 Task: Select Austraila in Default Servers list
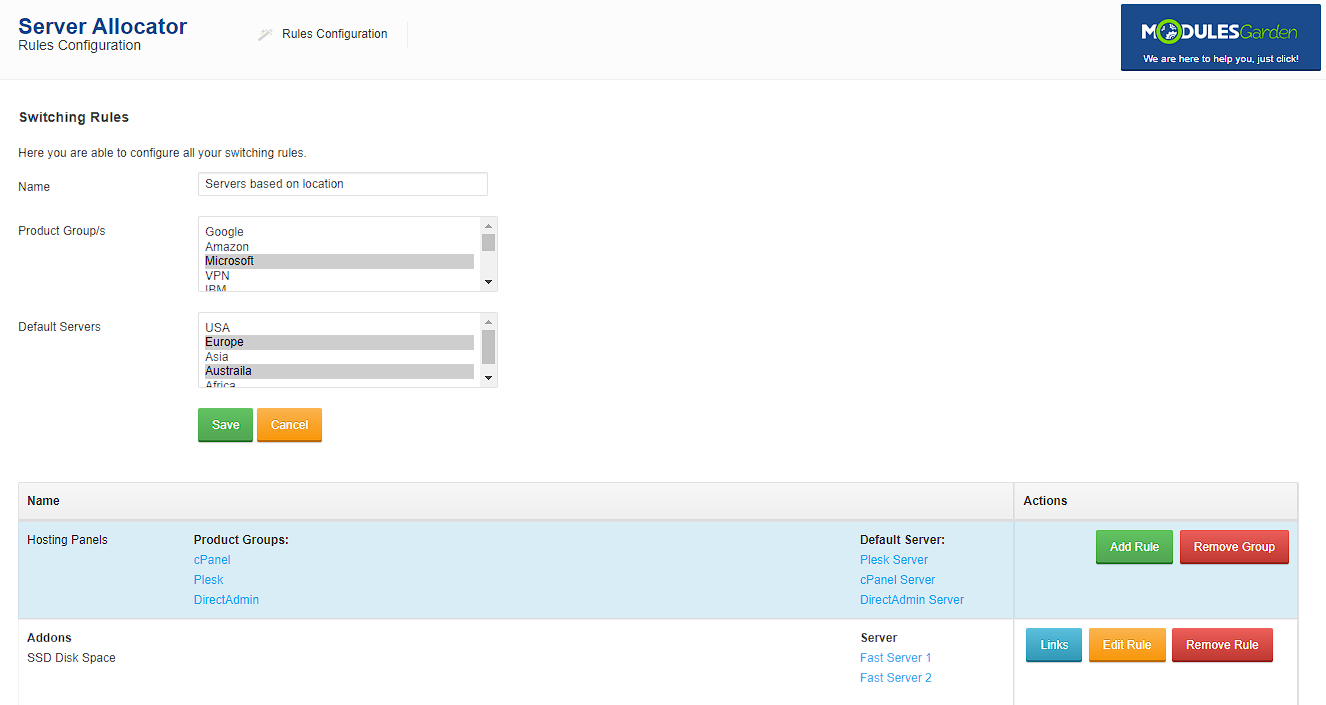click(x=339, y=371)
